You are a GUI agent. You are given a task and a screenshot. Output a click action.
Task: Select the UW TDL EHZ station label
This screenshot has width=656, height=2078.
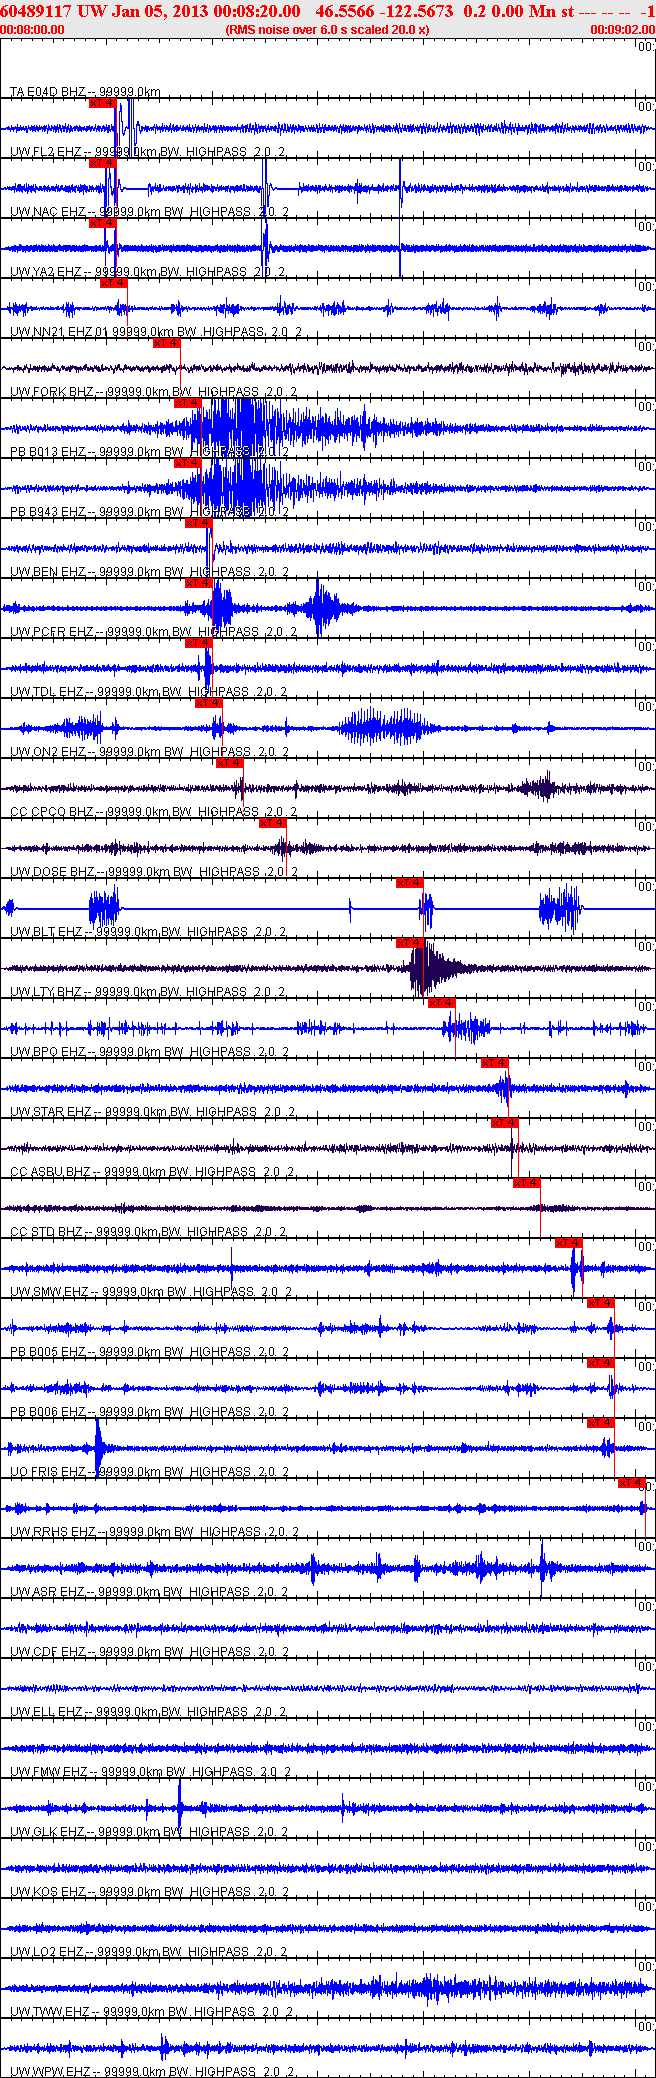tap(47, 692)
